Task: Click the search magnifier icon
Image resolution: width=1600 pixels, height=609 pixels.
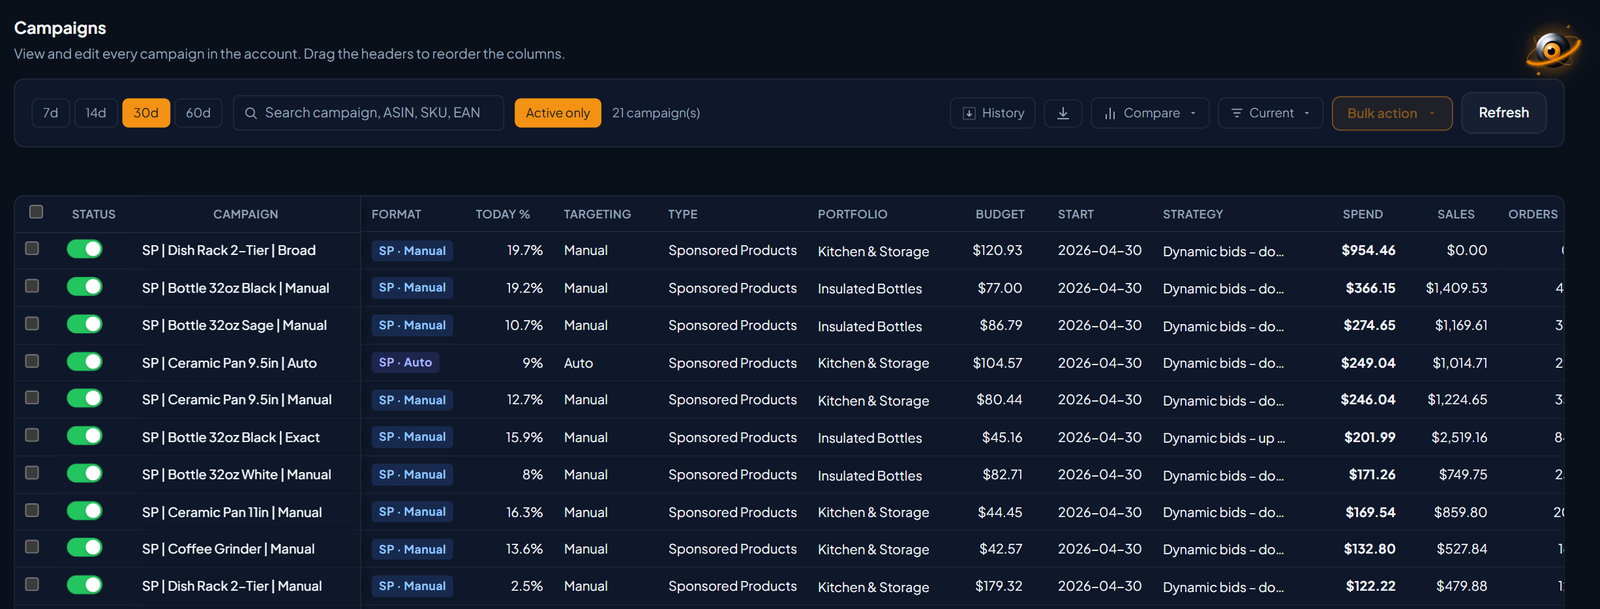Action: tap(251, 113)
